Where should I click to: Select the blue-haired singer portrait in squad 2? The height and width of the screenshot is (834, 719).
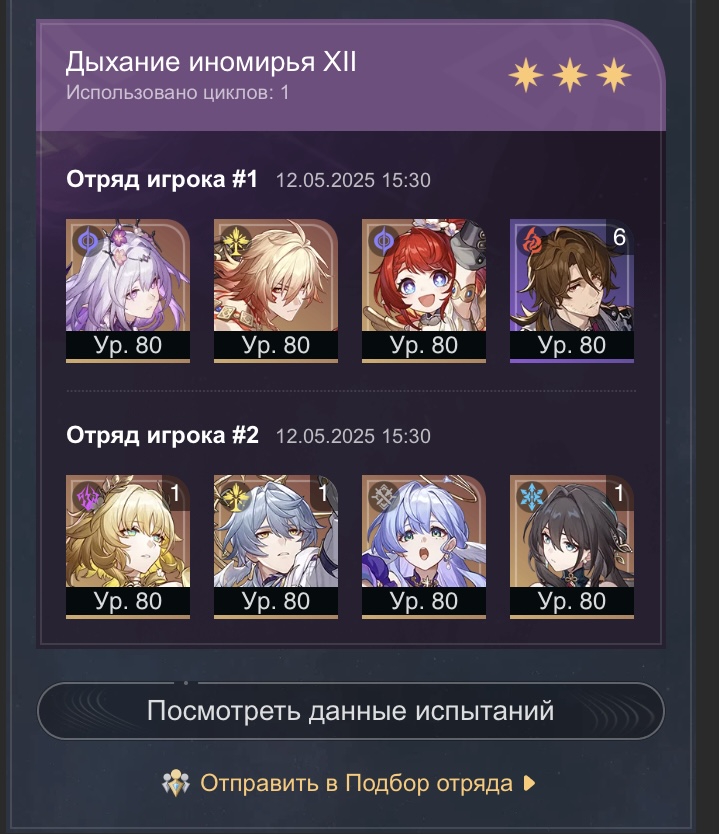[424, 547]
